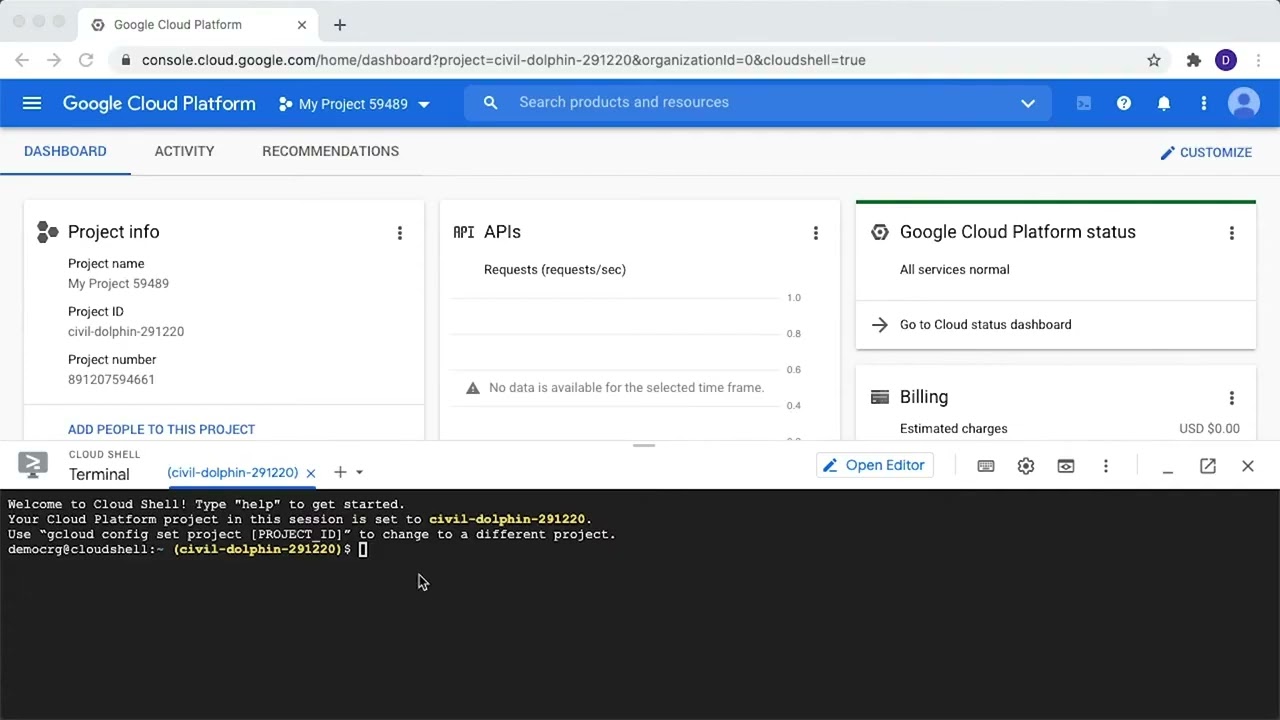Open Billing card options menu

tap(1232, 398)
